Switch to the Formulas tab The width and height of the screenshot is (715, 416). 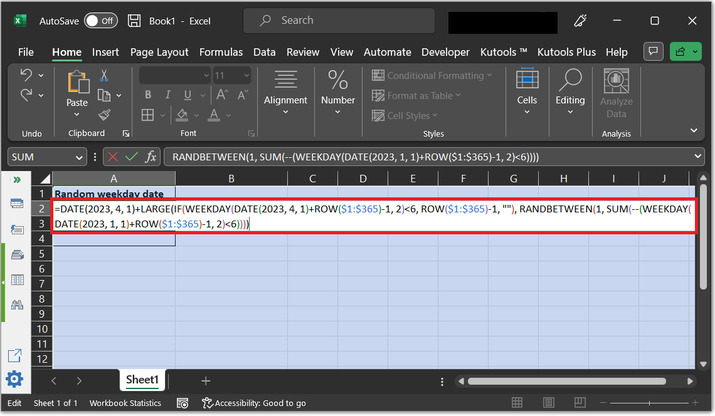click(x=221, y=52)
